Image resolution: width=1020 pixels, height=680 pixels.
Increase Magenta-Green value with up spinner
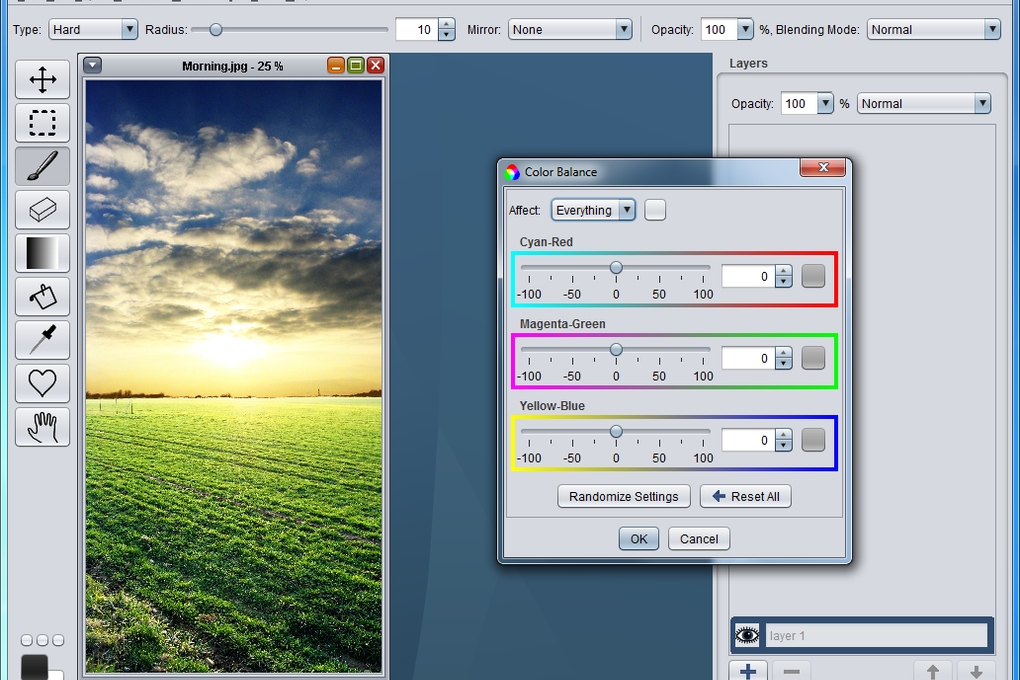tap(783, 353)
